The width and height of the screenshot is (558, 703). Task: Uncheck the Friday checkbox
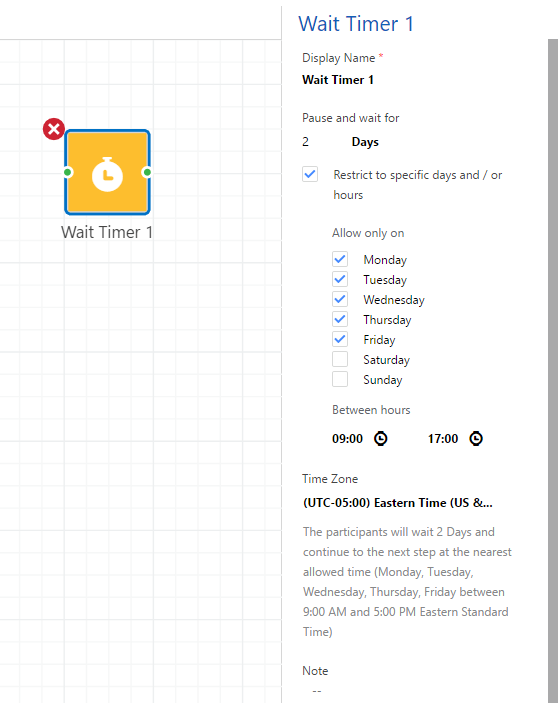tap(340, 339)
